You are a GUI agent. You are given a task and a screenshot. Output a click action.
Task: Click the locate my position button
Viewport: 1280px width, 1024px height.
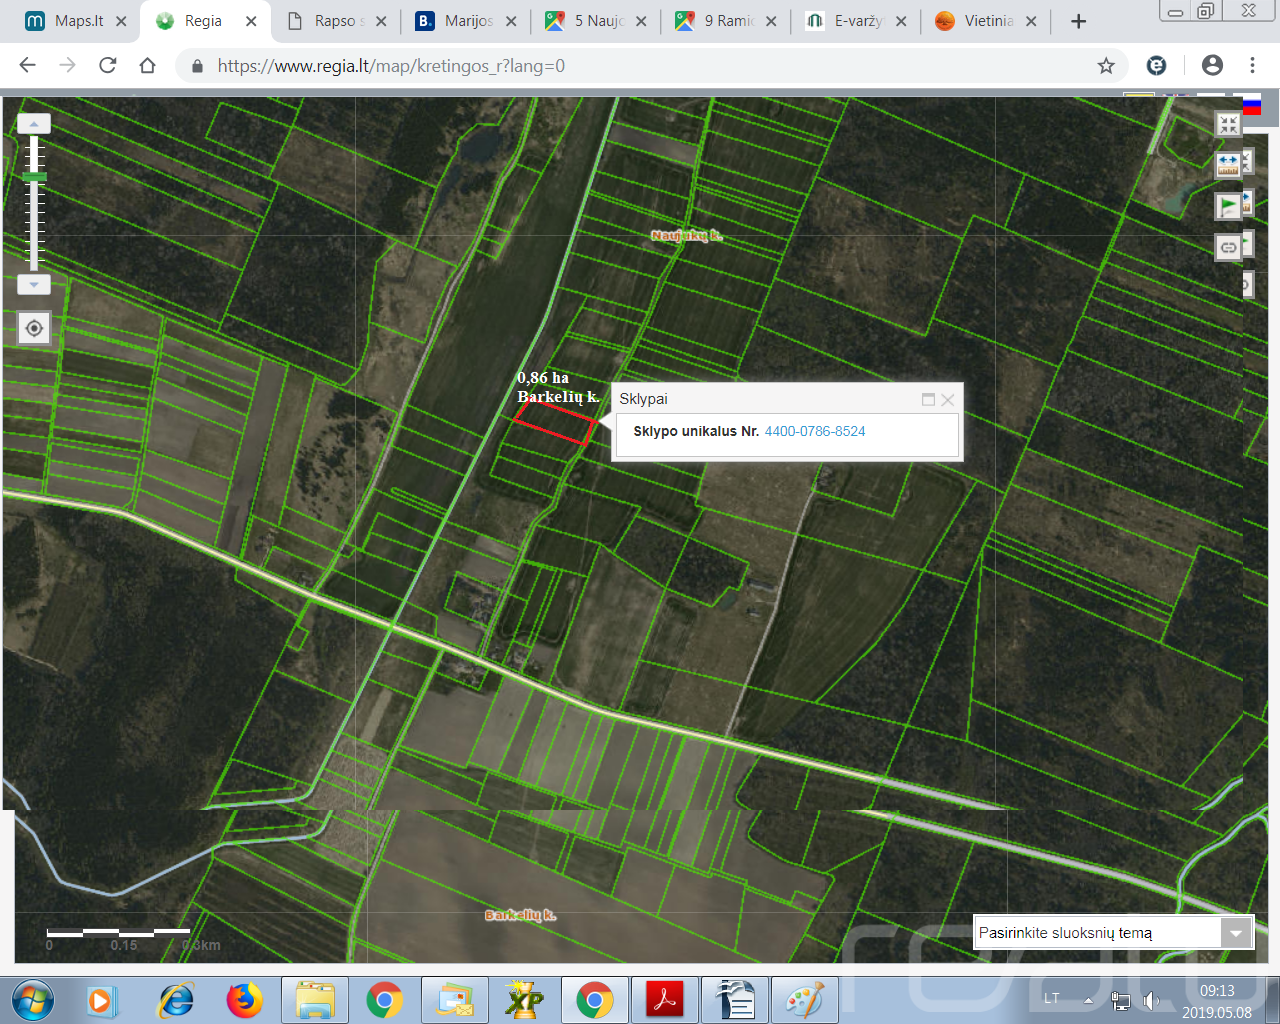(x=34, y=328)
